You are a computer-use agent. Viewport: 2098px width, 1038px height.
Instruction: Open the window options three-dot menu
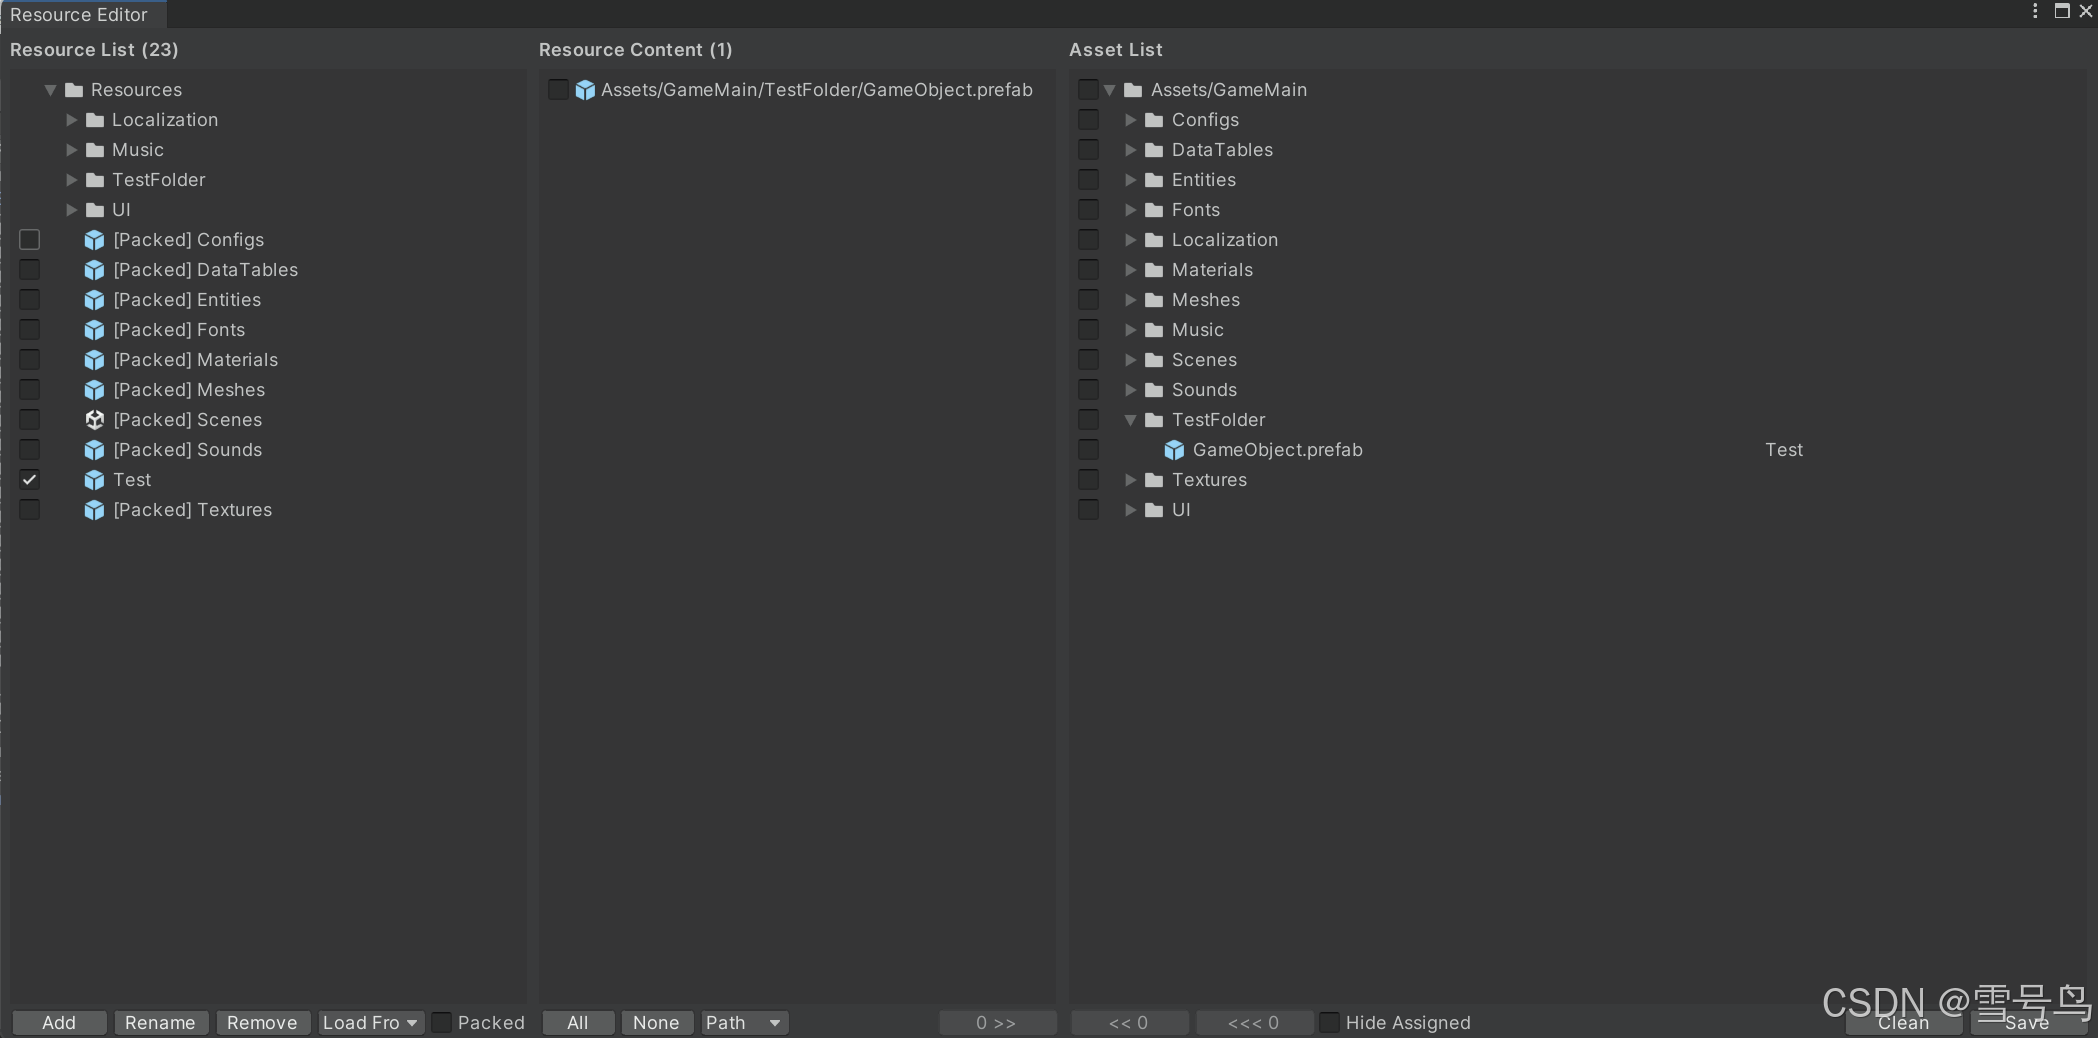pyautogui.click(x=2035, y=11)
